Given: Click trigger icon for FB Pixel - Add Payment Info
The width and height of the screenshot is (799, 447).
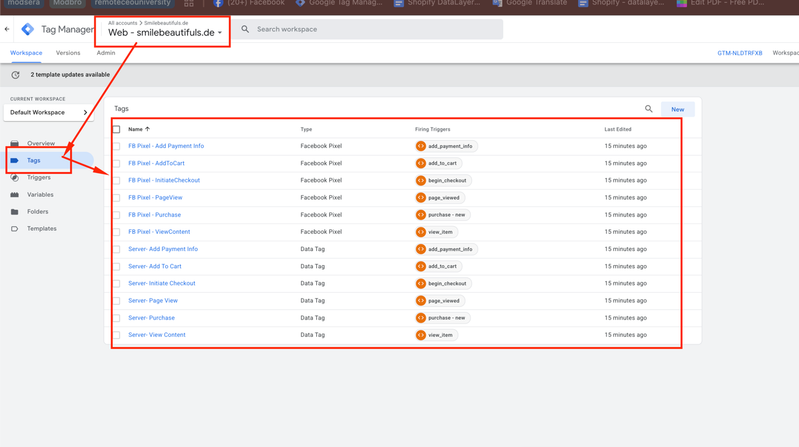Looking at the screenshot, I should click(x=420, y=146).
